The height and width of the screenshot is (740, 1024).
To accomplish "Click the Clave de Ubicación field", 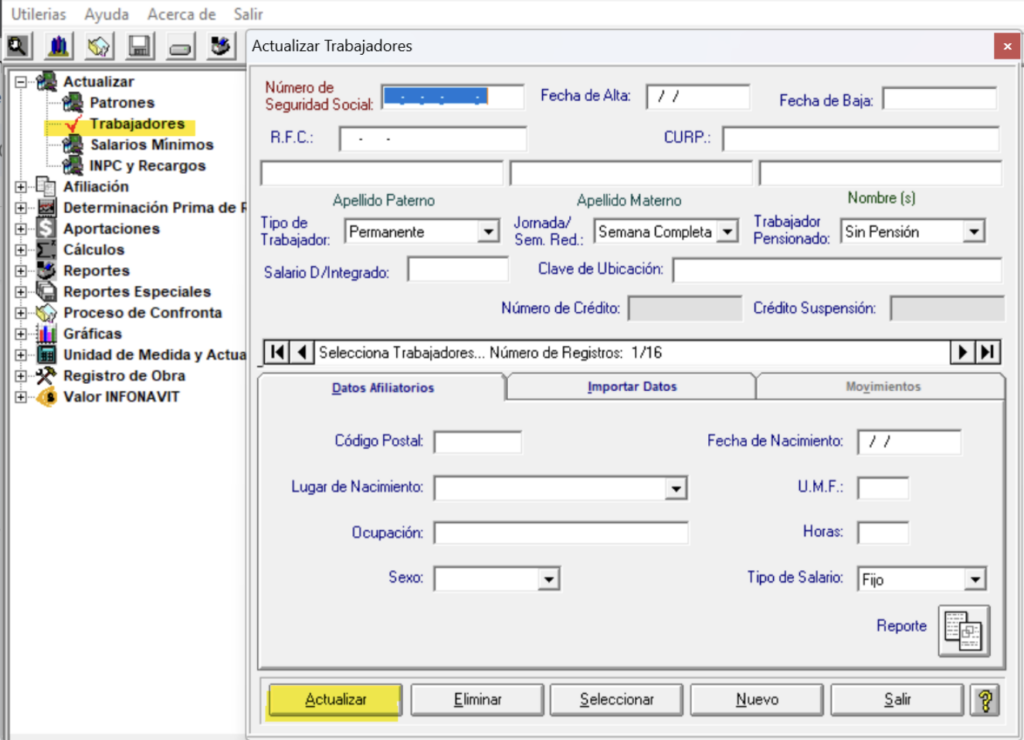I will [837, 270].
